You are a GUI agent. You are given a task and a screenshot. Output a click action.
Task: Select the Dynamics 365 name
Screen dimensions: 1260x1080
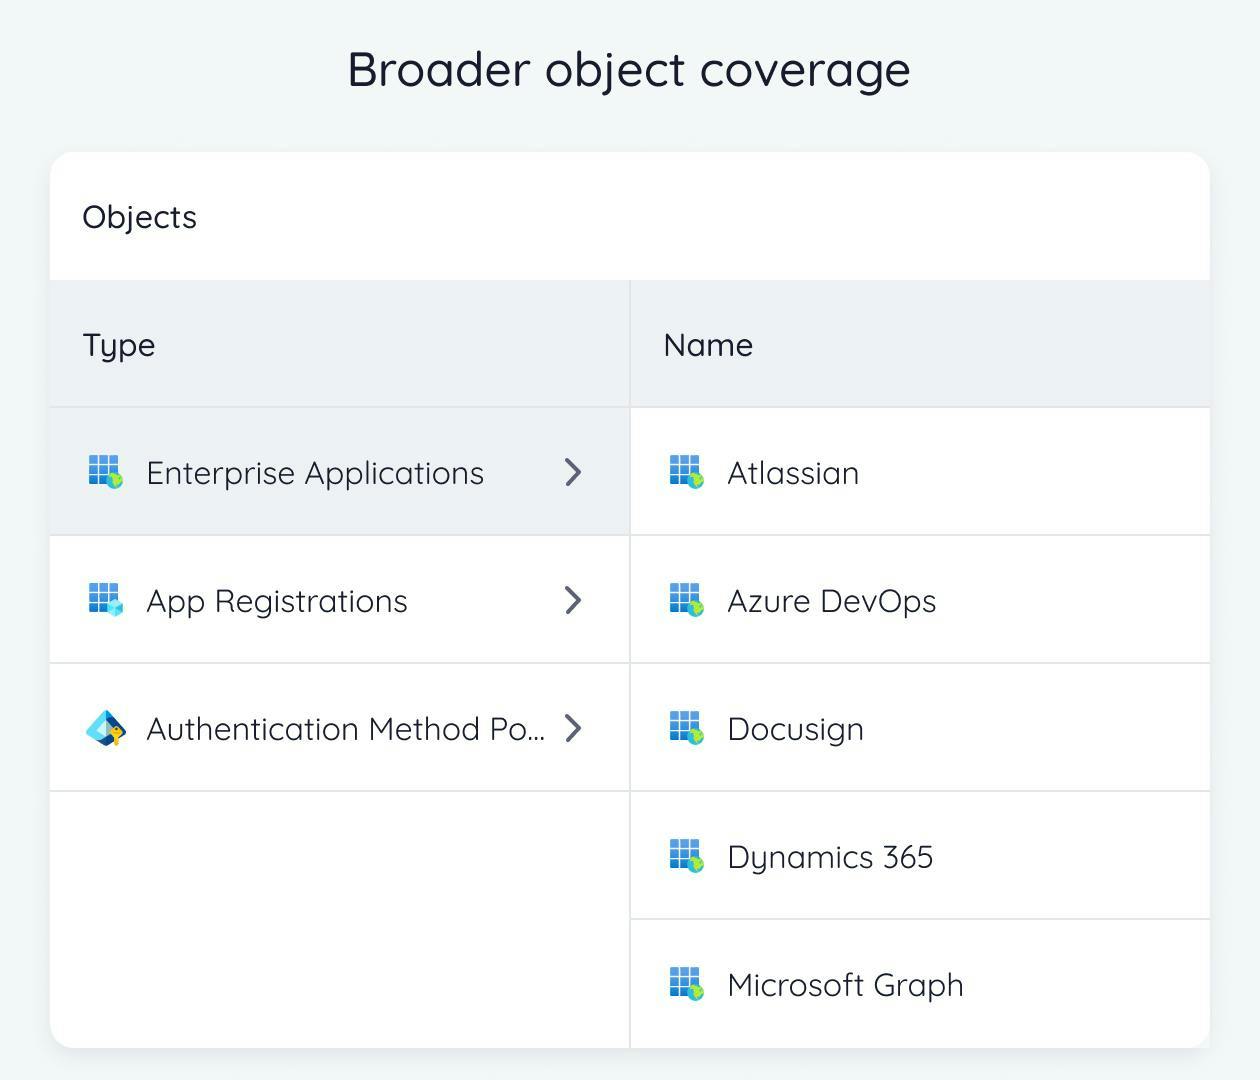[x=830, y=857]
